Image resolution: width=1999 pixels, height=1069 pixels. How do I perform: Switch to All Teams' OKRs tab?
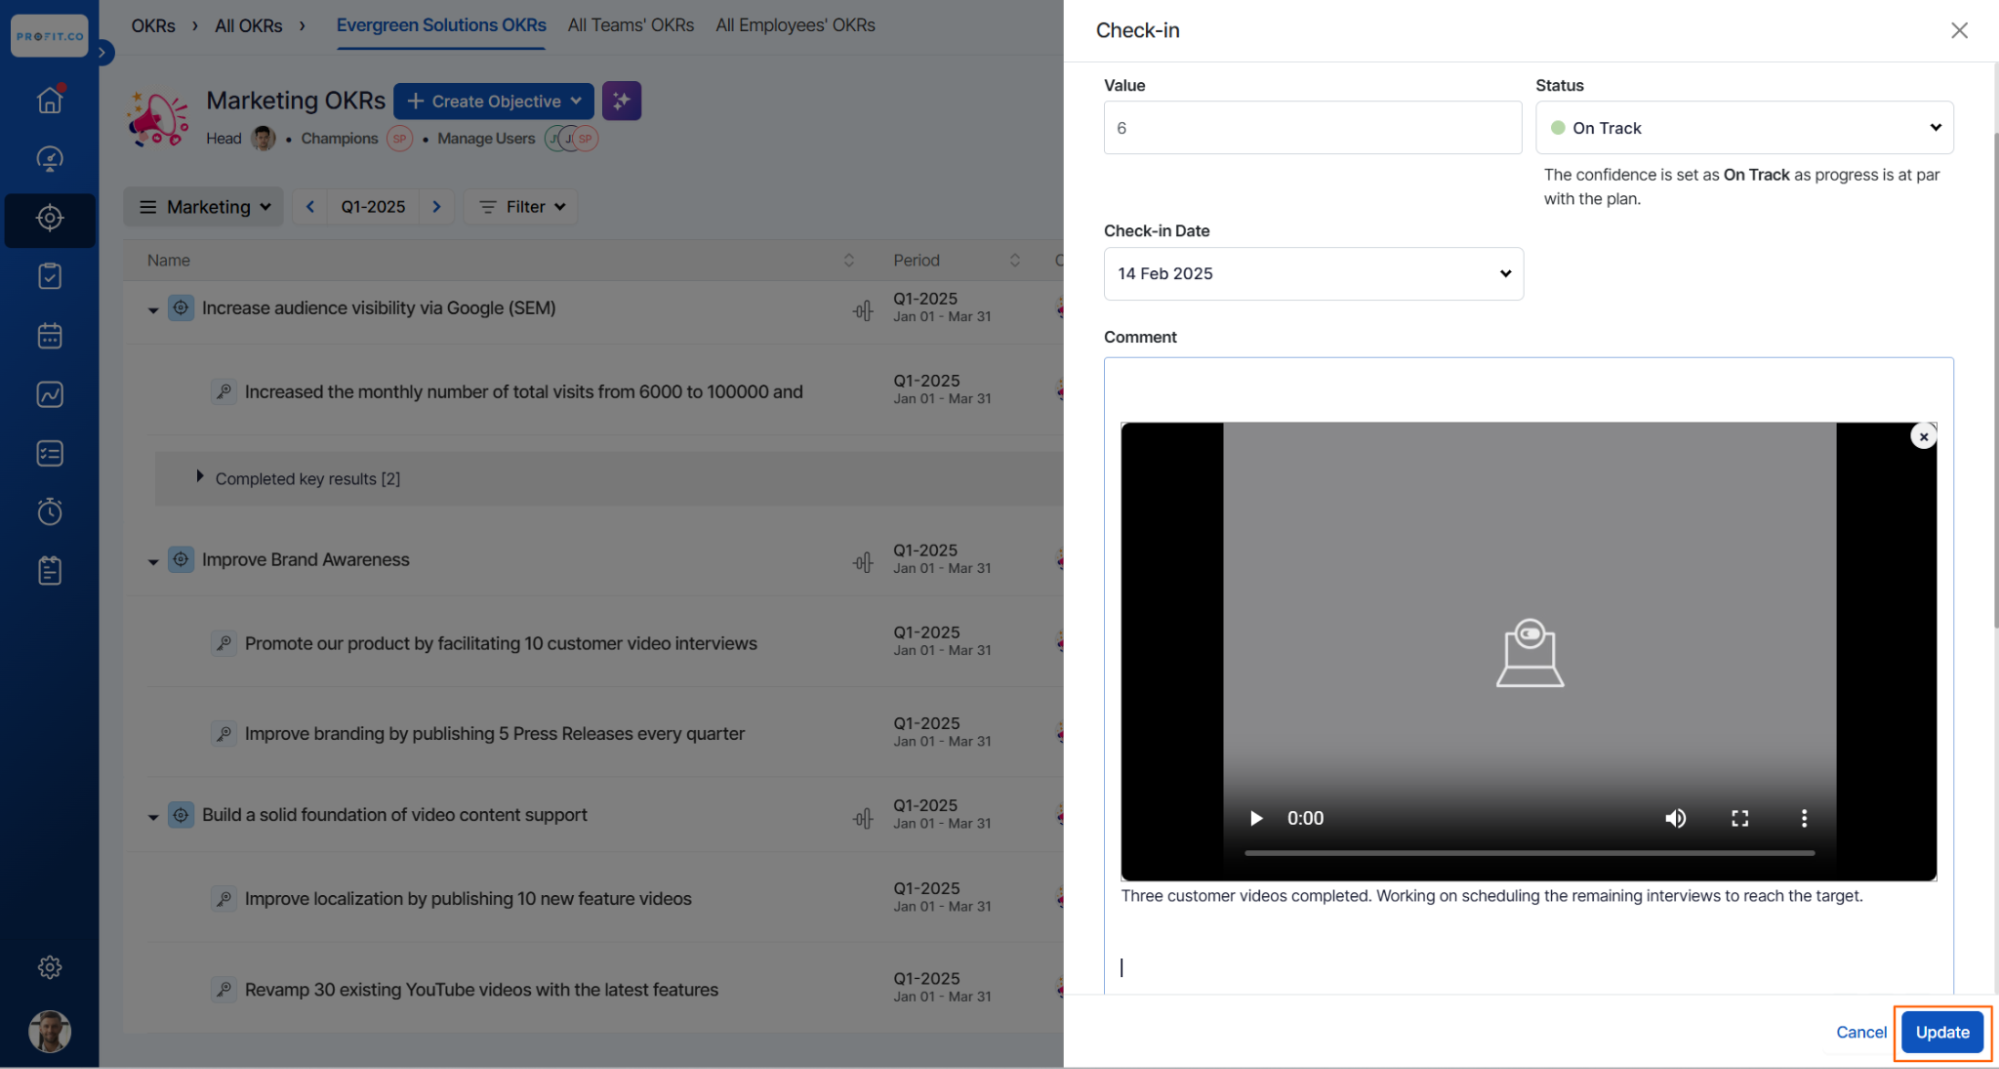click(630, 25)
